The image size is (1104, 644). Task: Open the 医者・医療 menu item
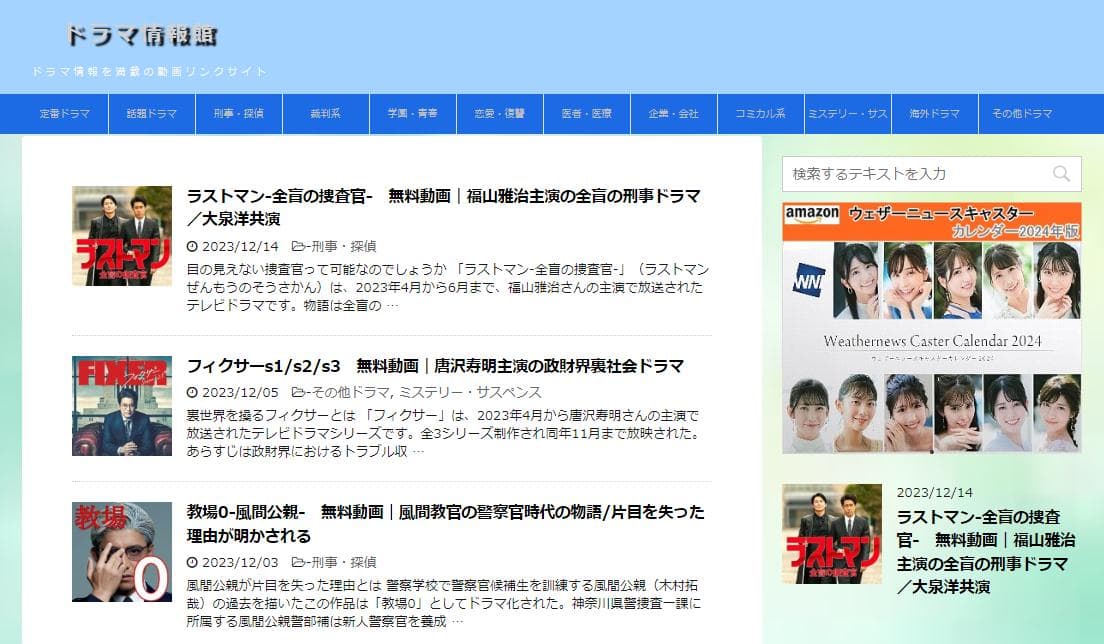[586, 113]
